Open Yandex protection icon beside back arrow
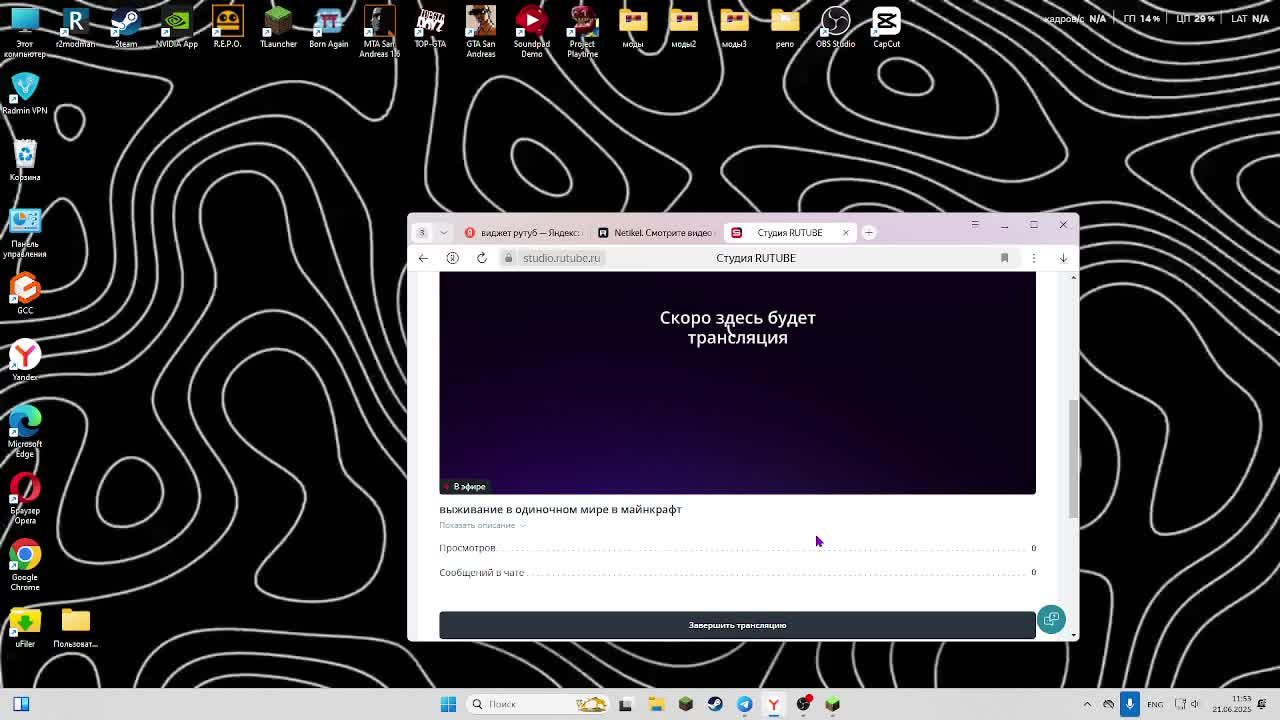Viewport: 1280px width, 720px height. (452, 258)
